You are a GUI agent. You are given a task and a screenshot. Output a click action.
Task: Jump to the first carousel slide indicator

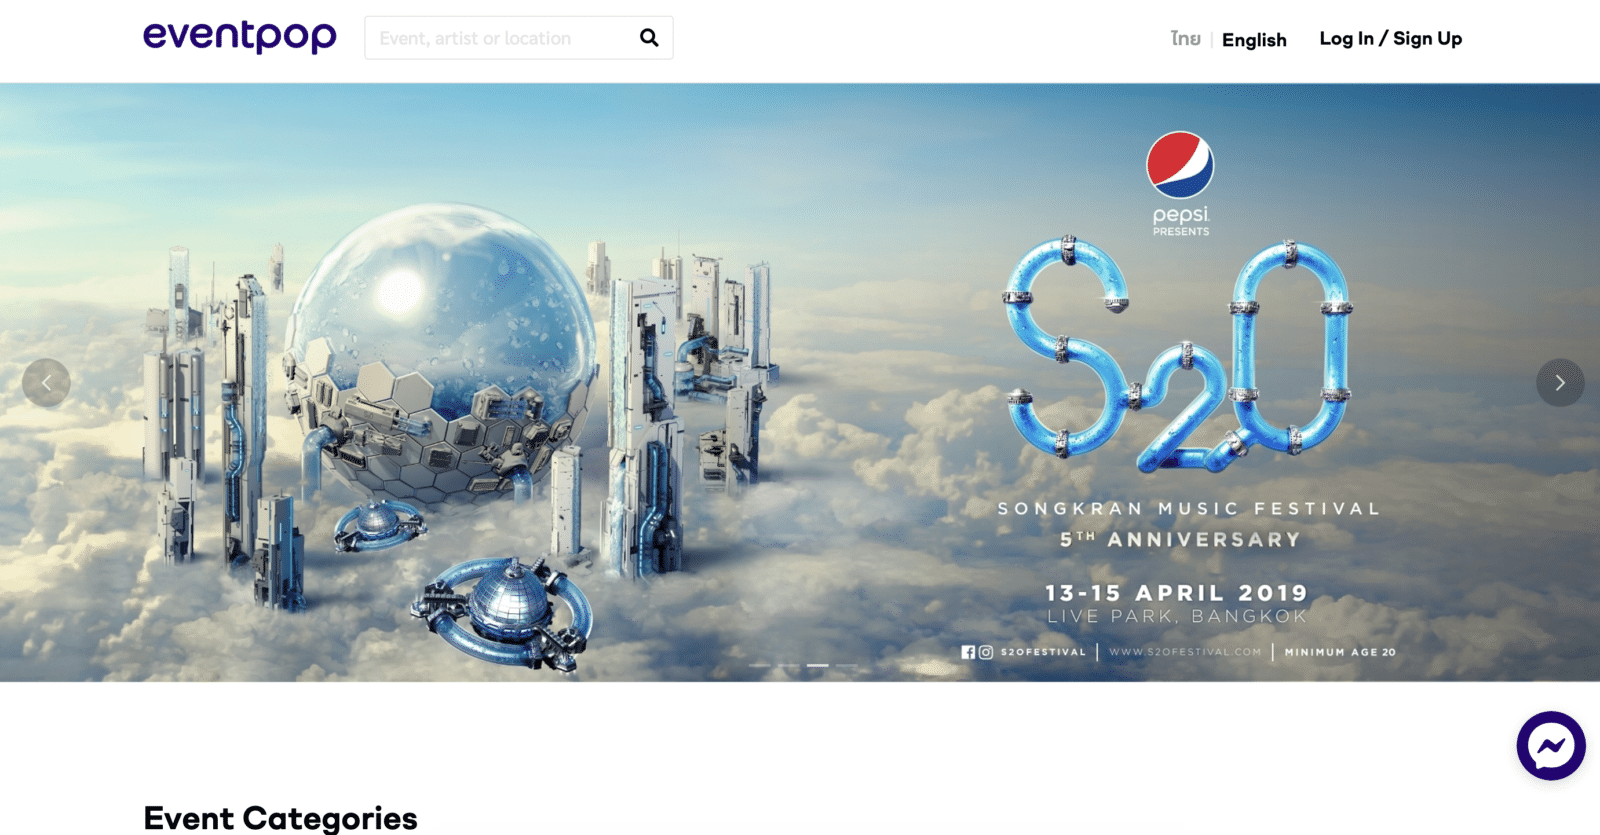tap(760, 665)
